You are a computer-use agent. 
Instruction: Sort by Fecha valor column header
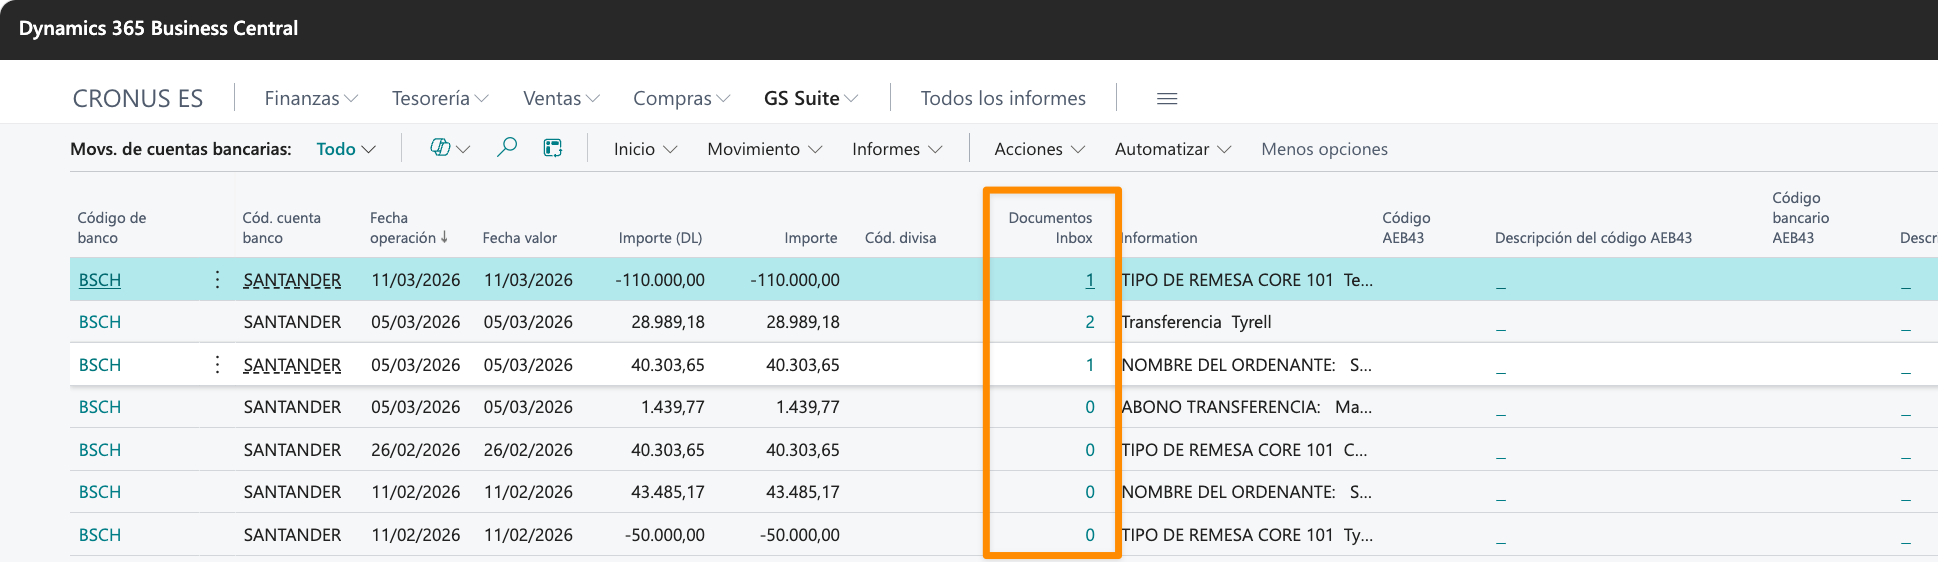(x=520, y=238)
